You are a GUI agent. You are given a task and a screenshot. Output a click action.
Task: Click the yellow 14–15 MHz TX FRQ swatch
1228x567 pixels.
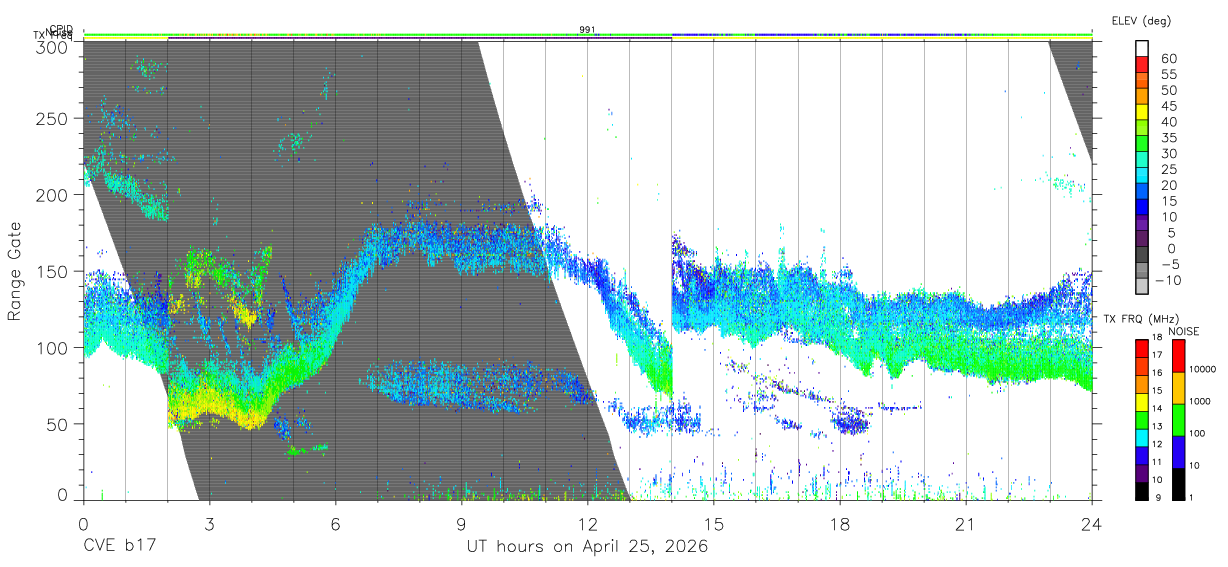point(1141,402)
